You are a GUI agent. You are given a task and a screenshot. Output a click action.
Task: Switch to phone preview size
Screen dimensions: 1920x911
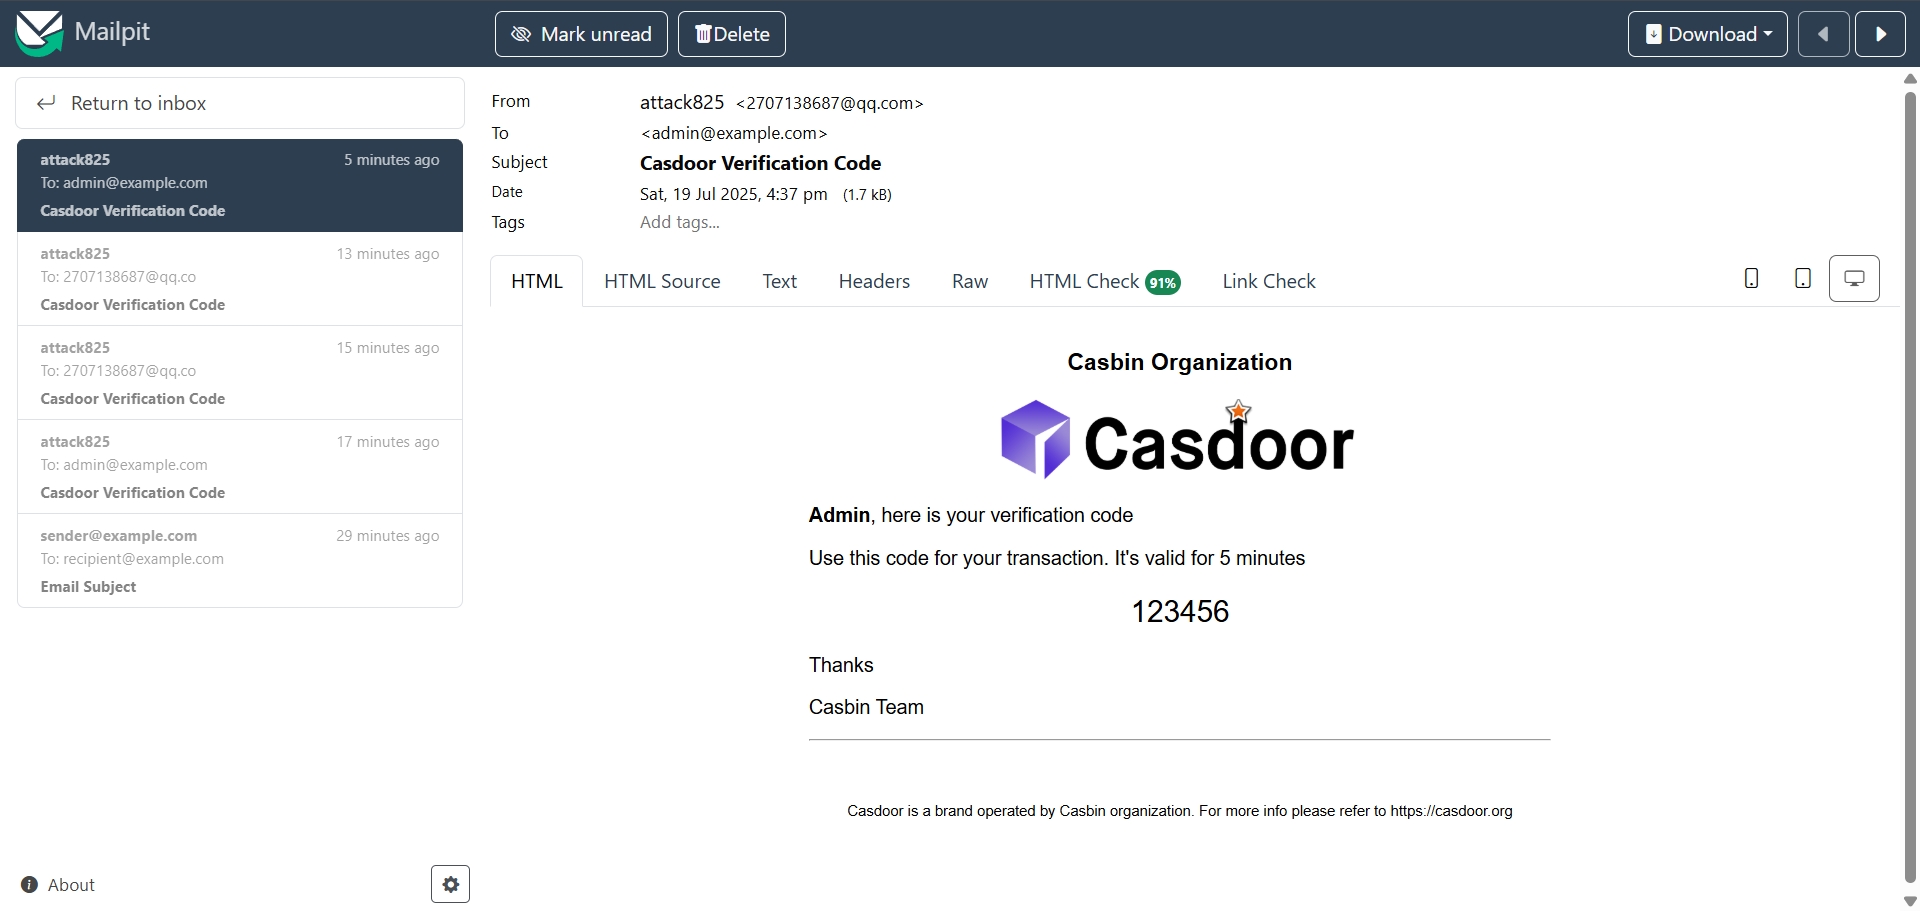click(1751, 279)
